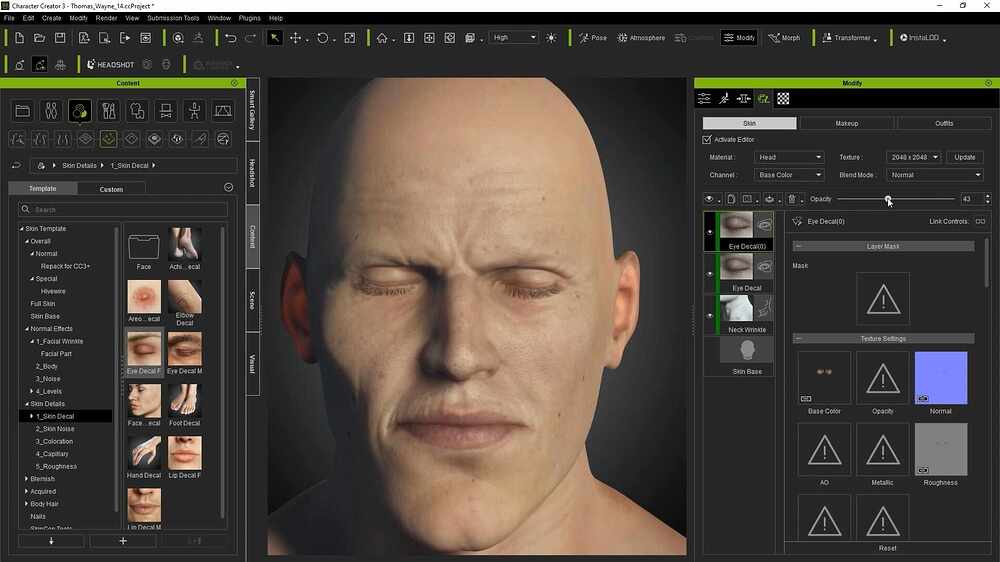Expand the Acquired tree node
This screenshot has height=562, width=1000.
pos(26,491)
